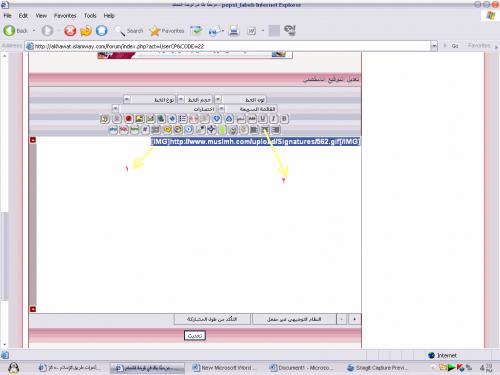Insert a bulleted list via list icon
Screen dimensions: 500x375
[183, 119]
